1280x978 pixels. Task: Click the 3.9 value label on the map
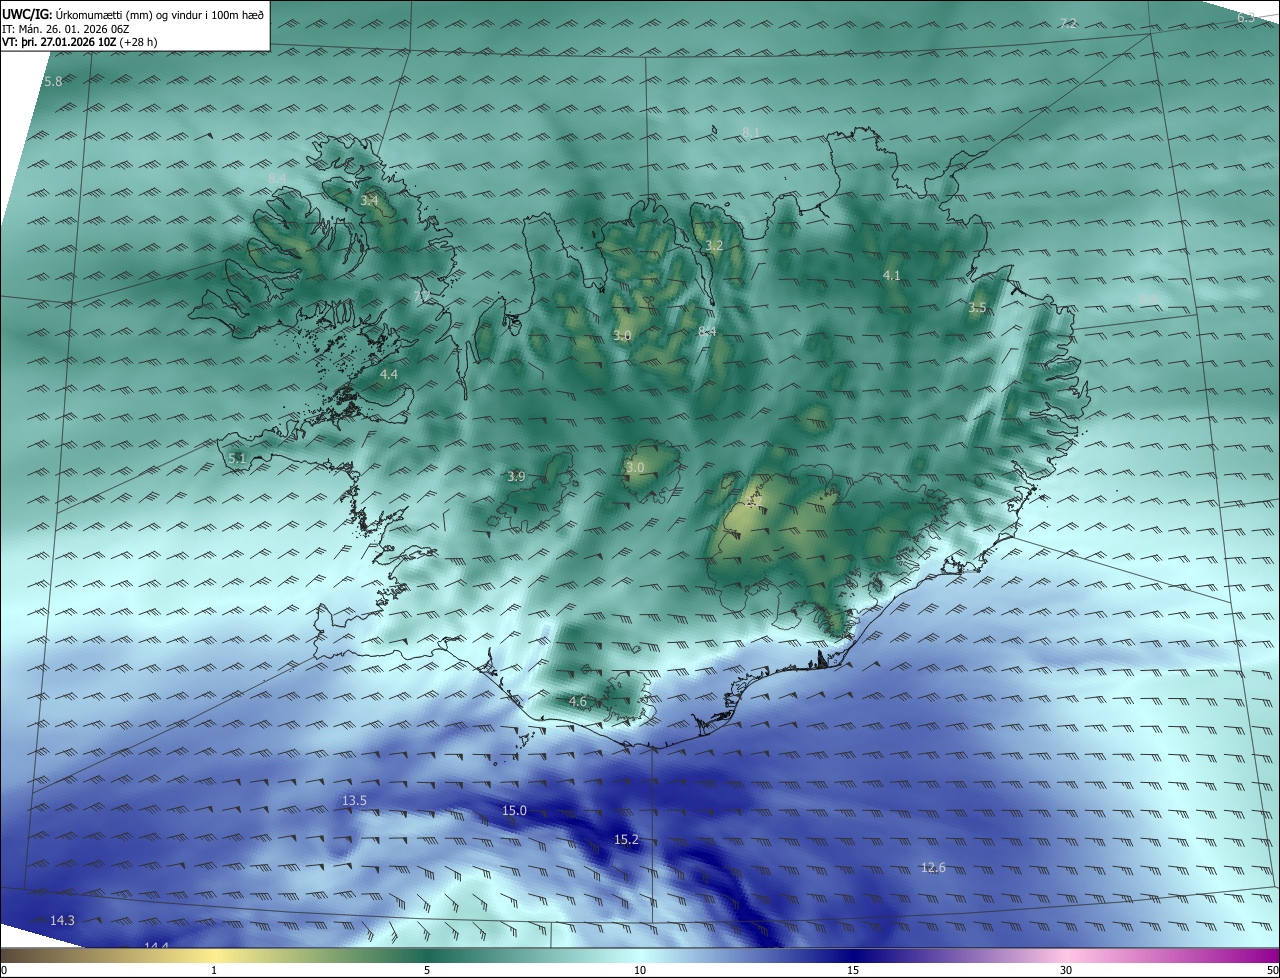[x=516, y=477]
